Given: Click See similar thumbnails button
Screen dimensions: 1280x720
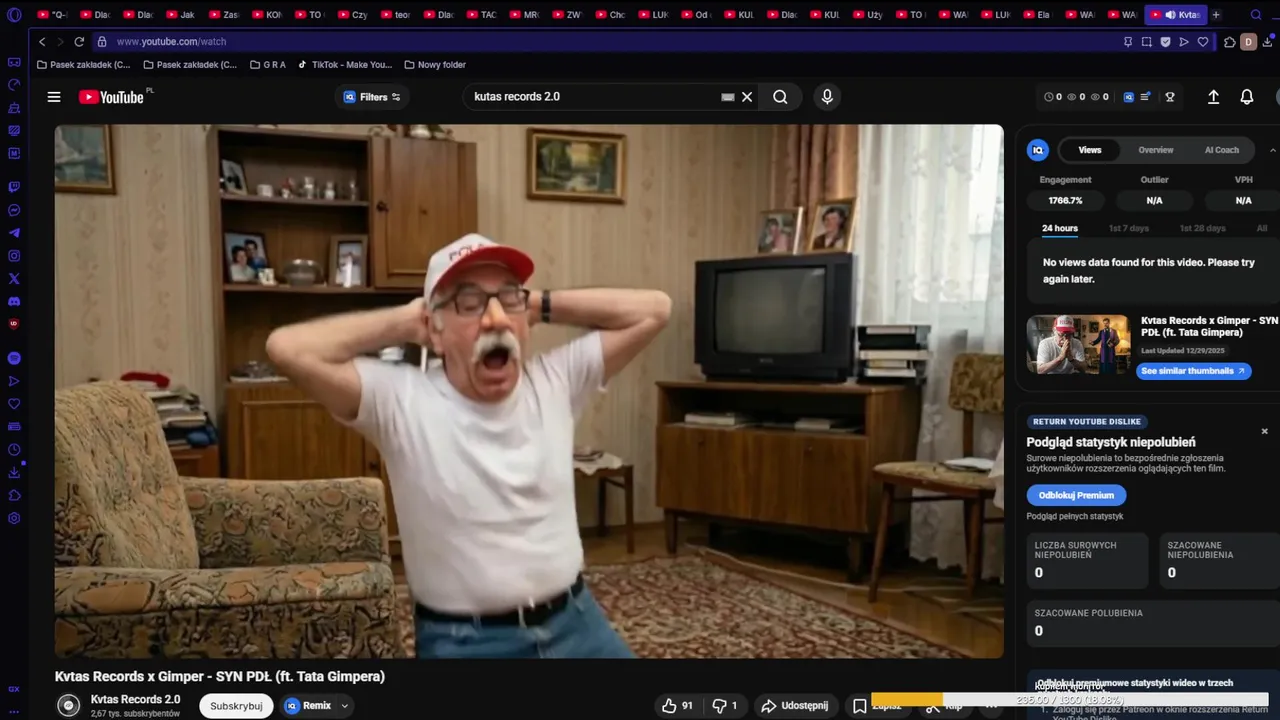Looking at the screenshot, I should (1194, 371).
